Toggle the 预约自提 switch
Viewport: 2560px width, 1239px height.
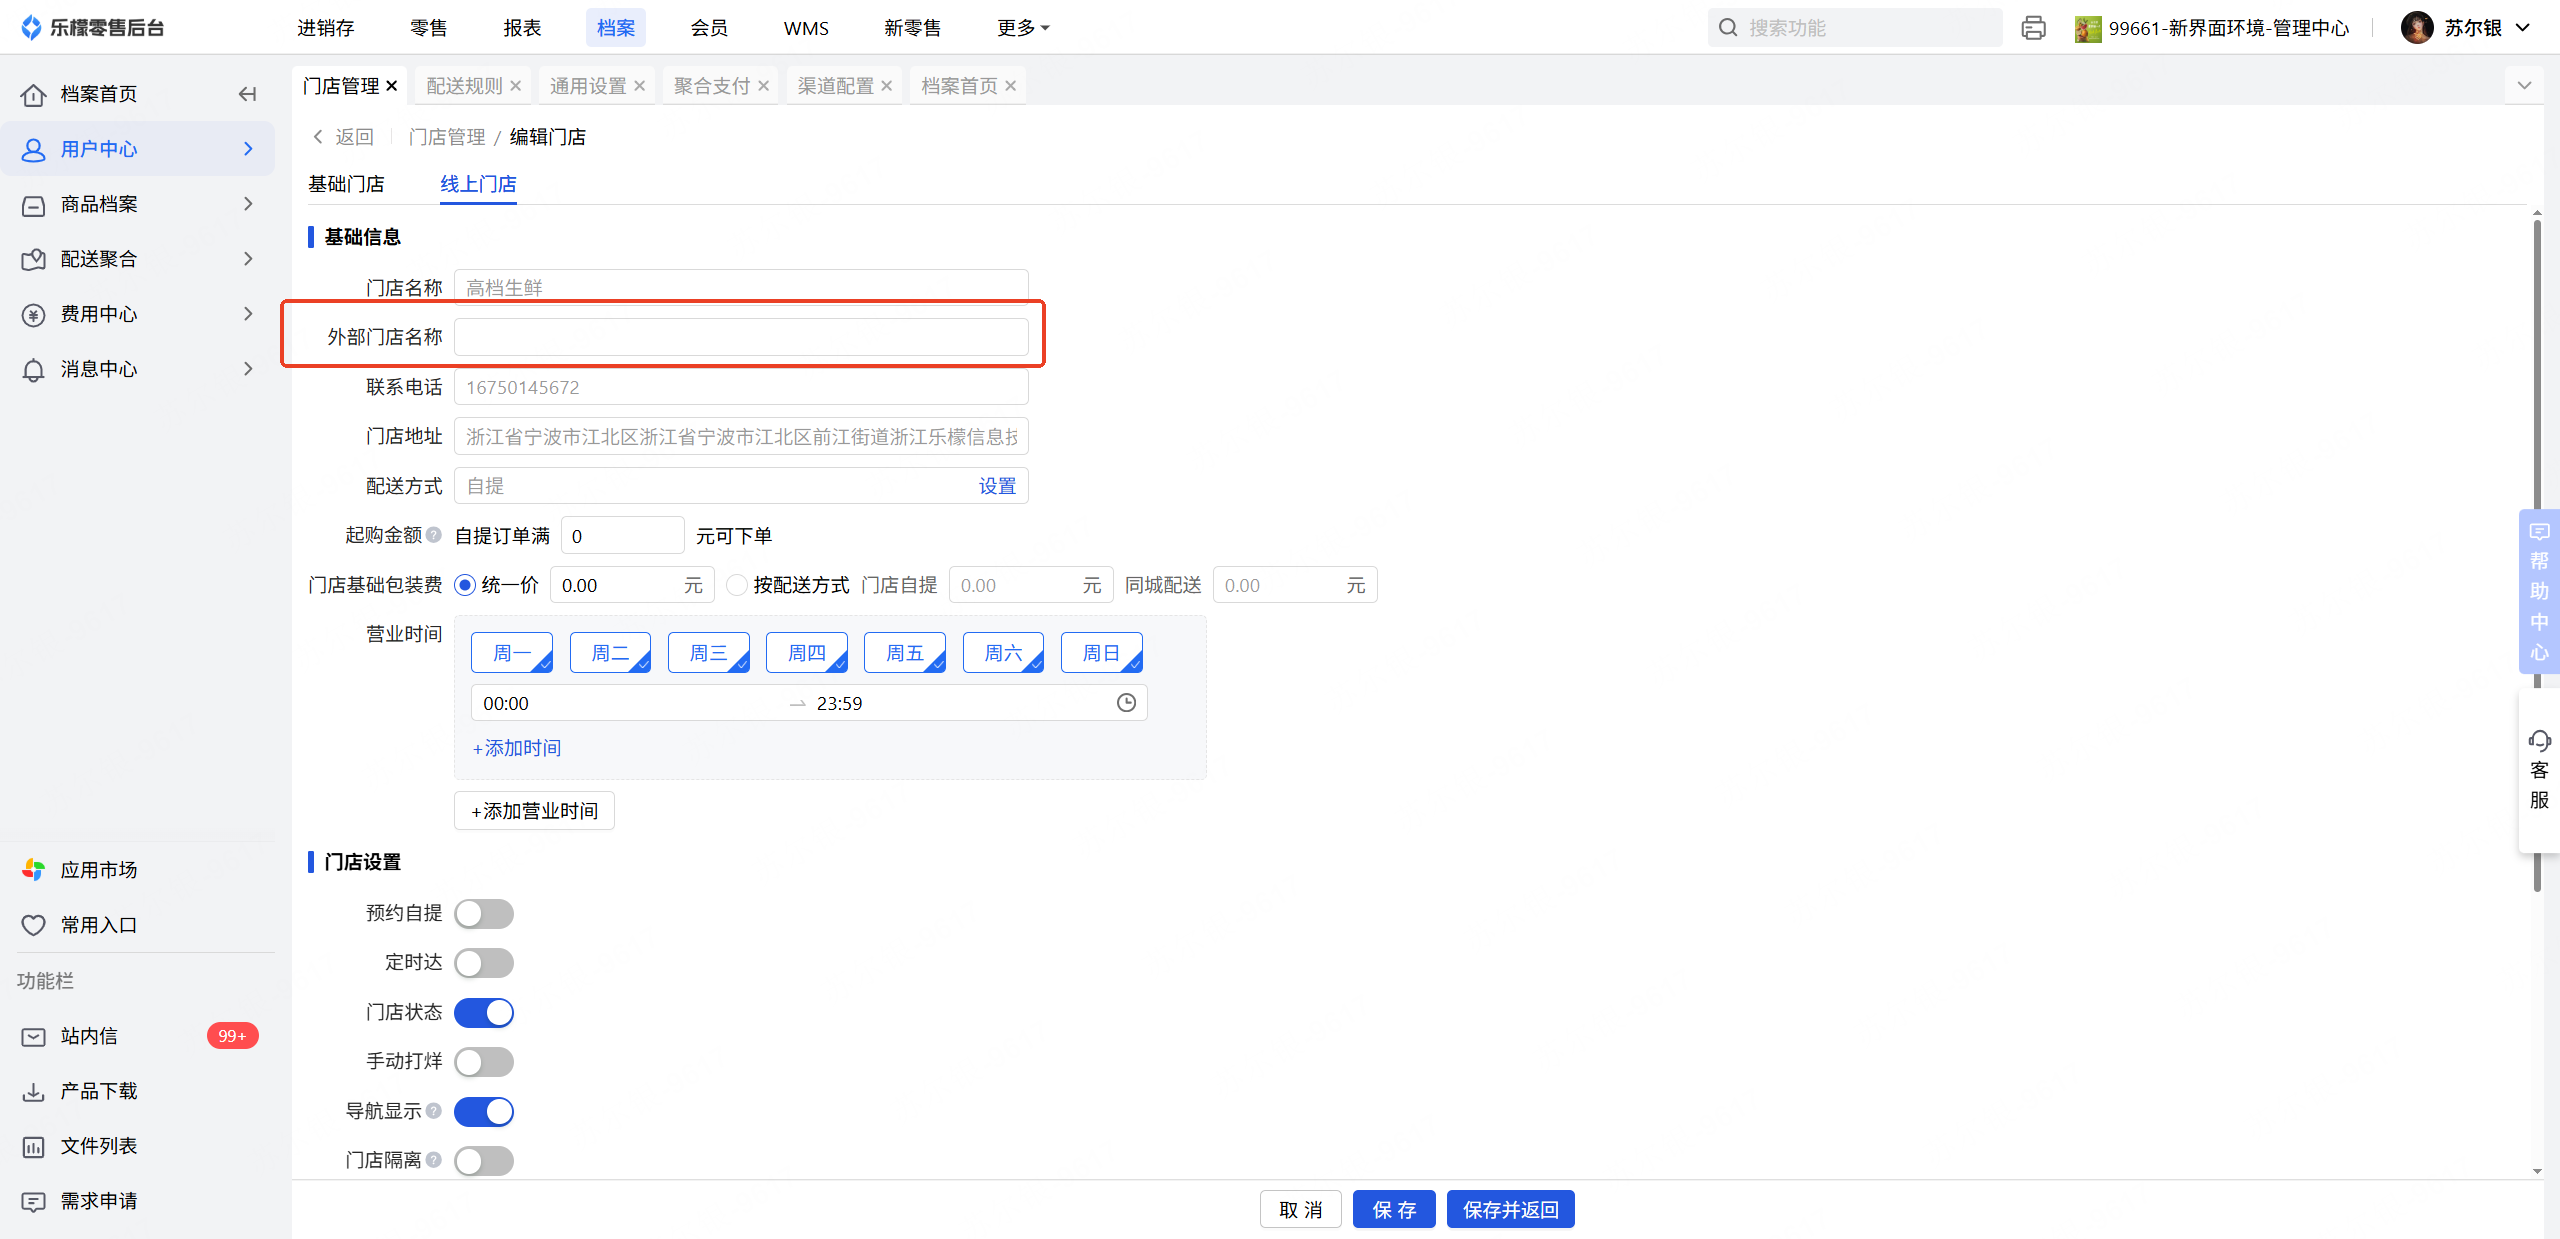(x=484, y=913)
